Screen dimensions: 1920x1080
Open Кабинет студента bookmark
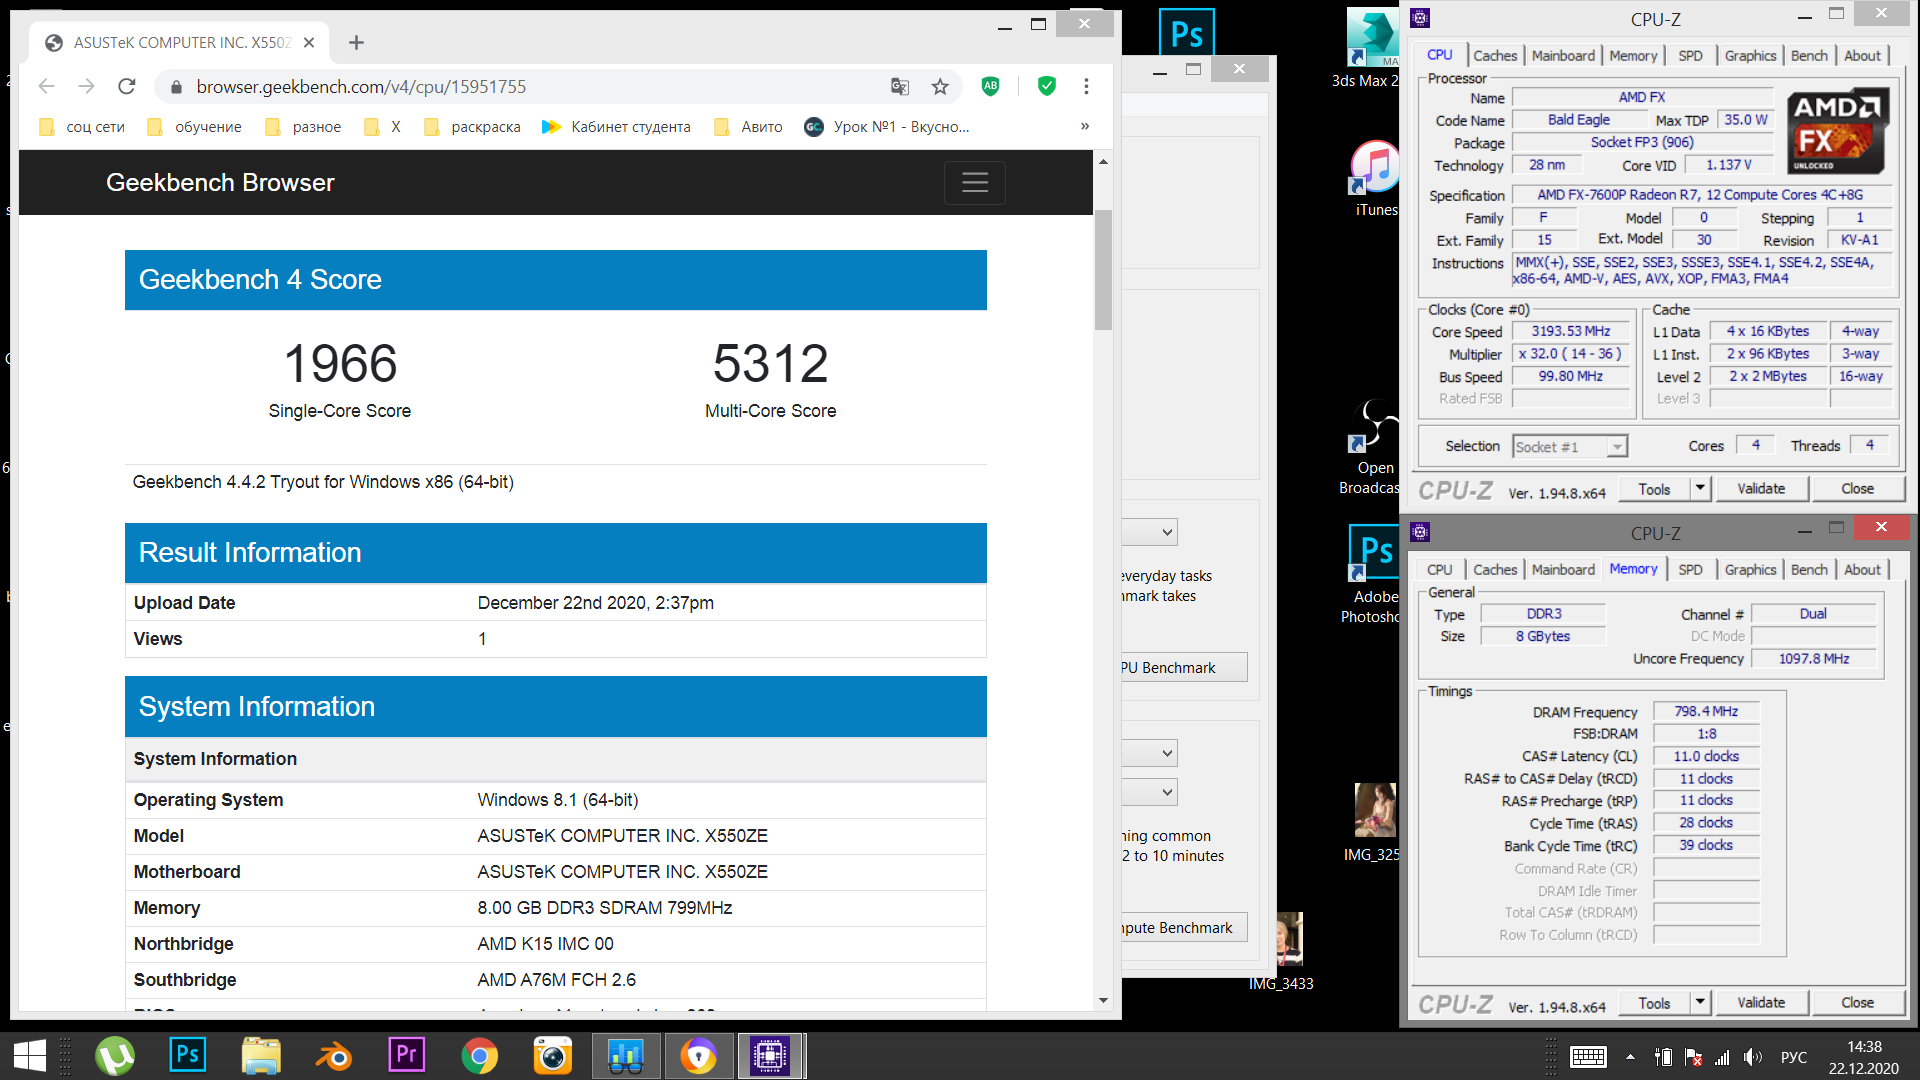click(x=617, y=127)
